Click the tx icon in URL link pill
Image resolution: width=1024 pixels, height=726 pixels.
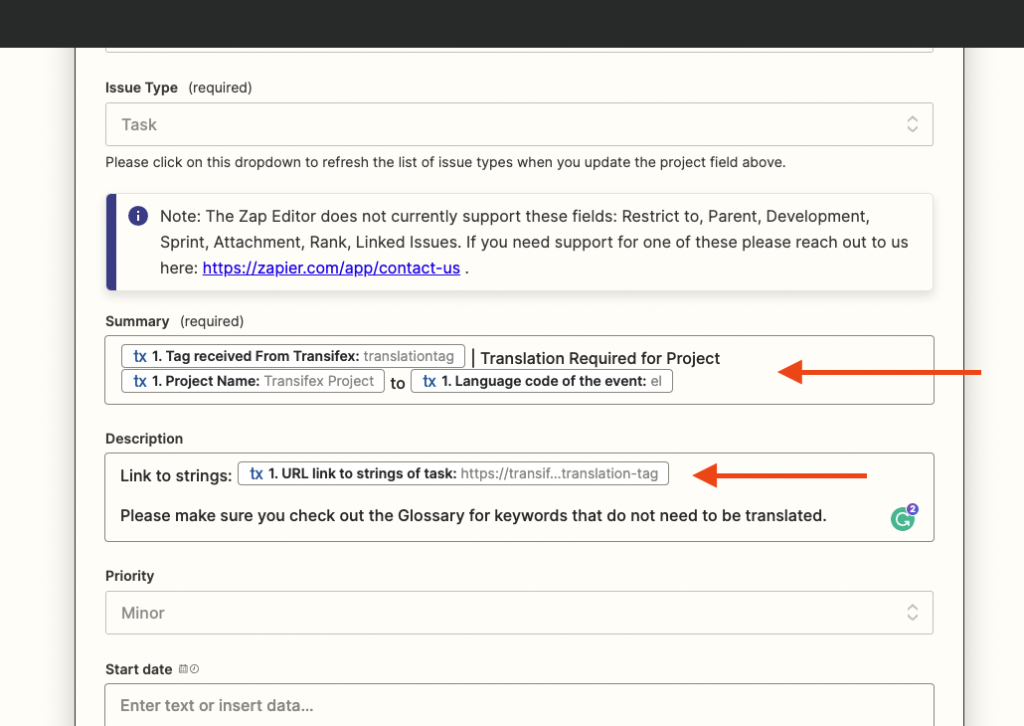pyautogui.click(x=256, y=473)
